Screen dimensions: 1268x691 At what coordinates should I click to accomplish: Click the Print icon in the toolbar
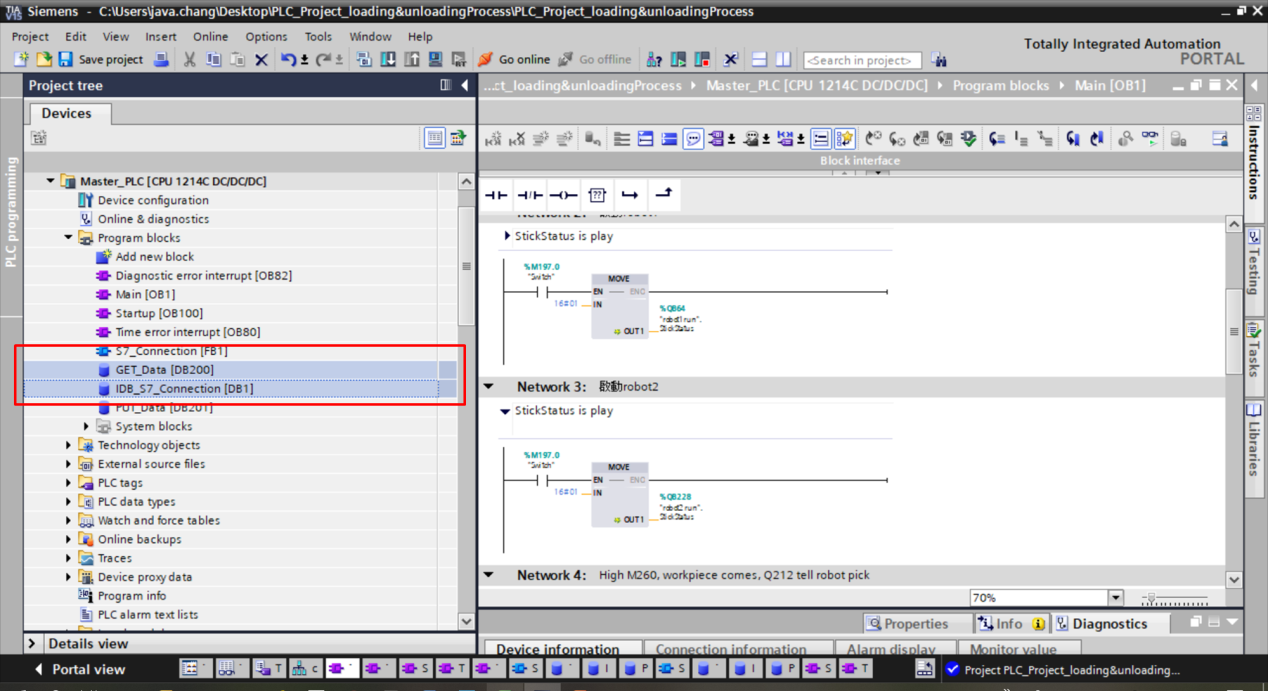pos(161,60)
